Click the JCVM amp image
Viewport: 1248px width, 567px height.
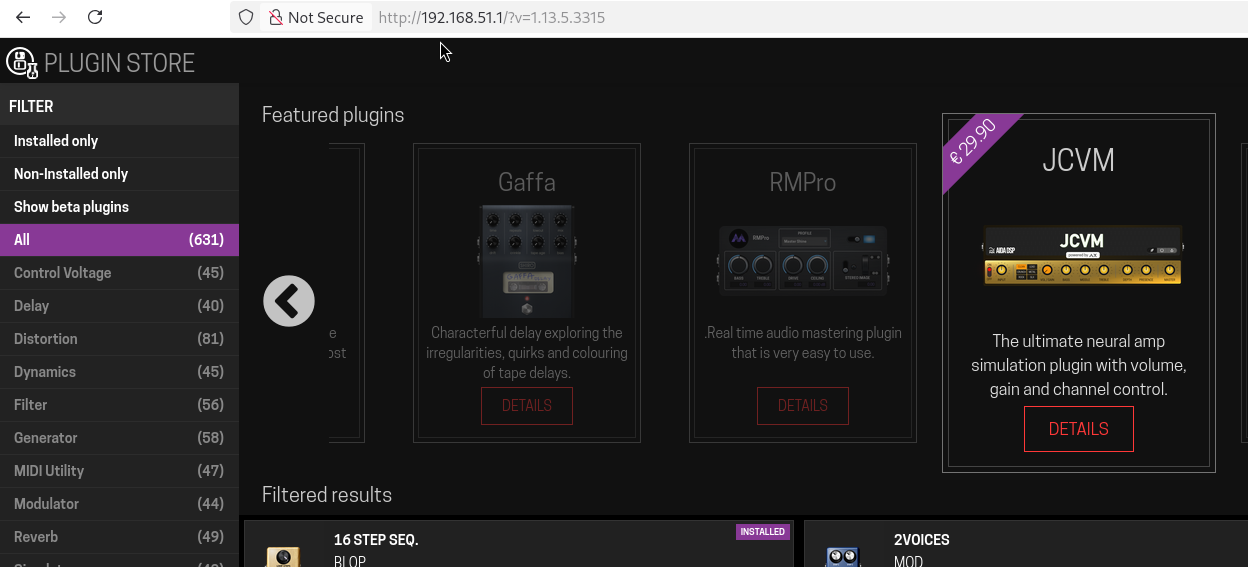coord(1082,255)
